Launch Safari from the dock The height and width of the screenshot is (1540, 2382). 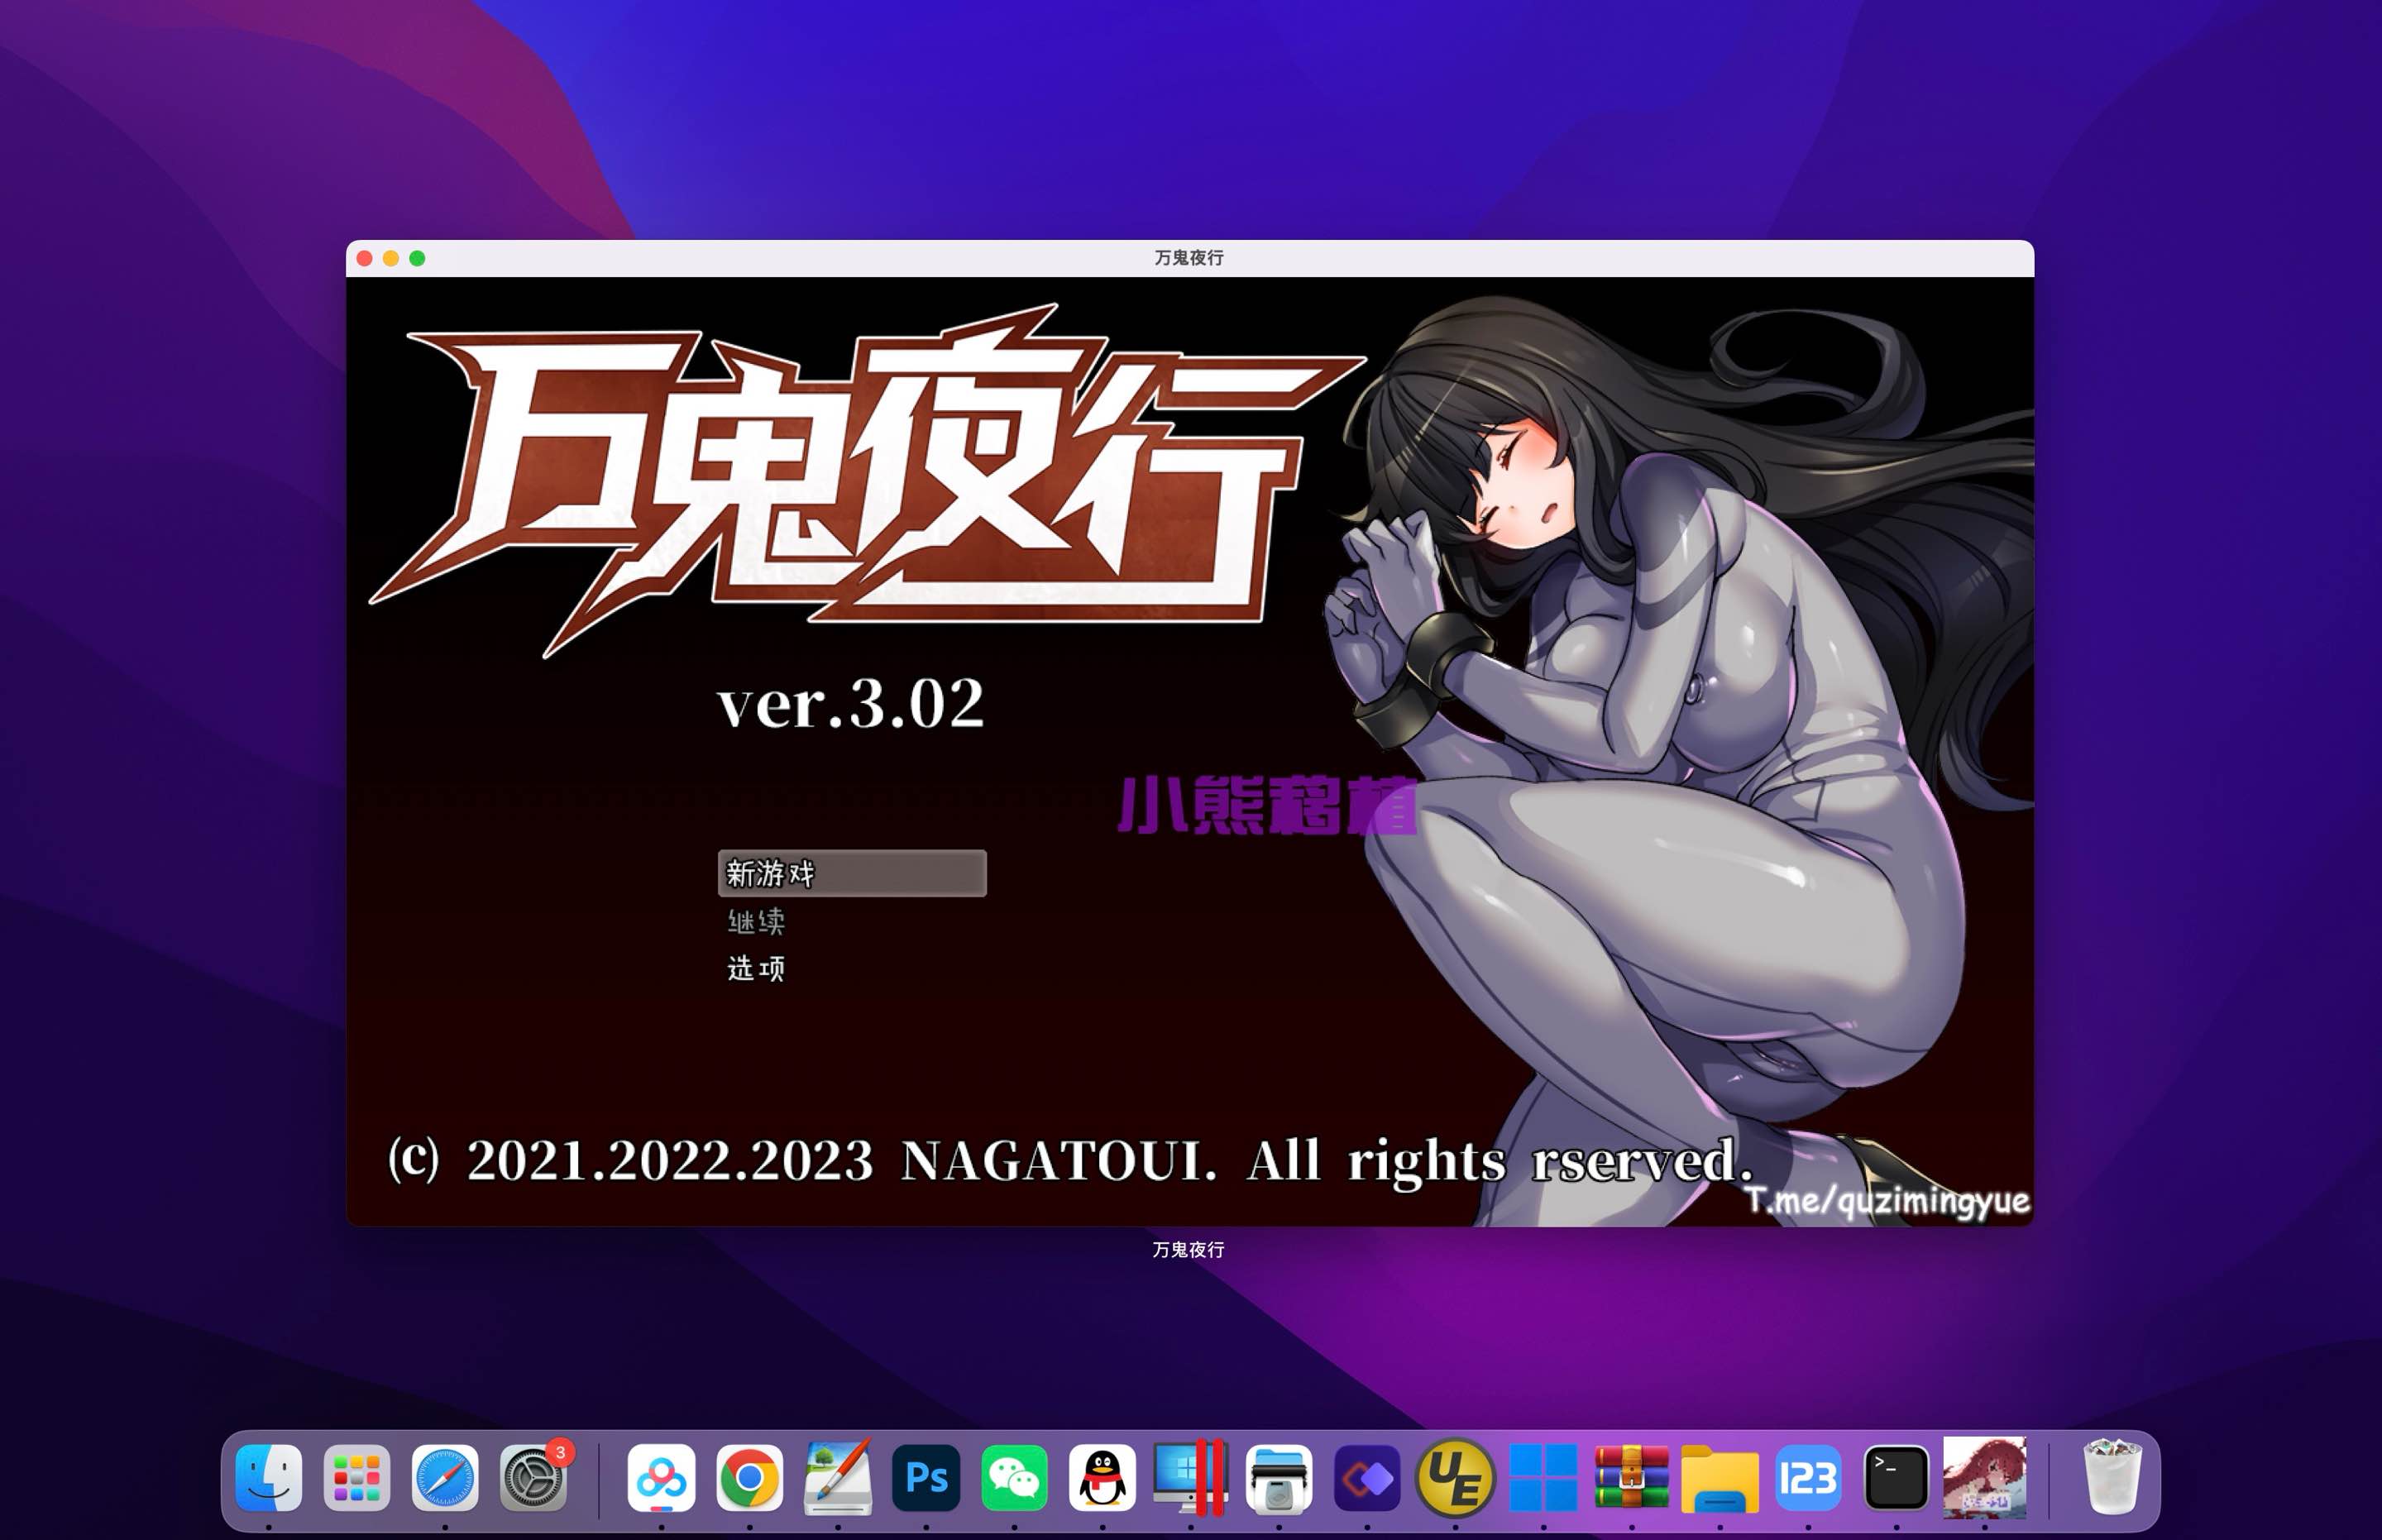click(x=445, y=1477)
